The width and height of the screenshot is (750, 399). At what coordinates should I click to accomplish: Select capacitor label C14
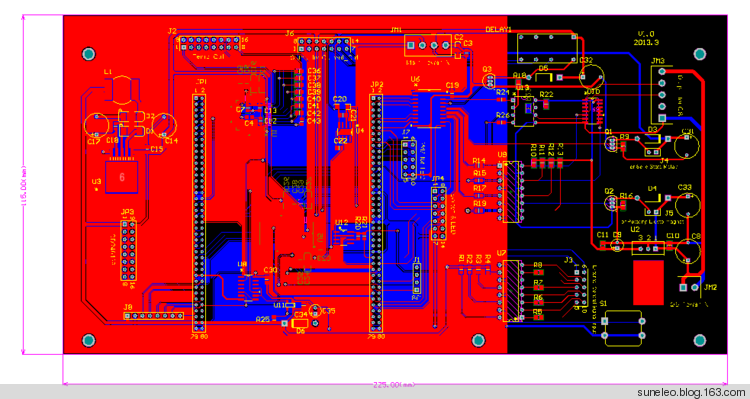point(171,141)
